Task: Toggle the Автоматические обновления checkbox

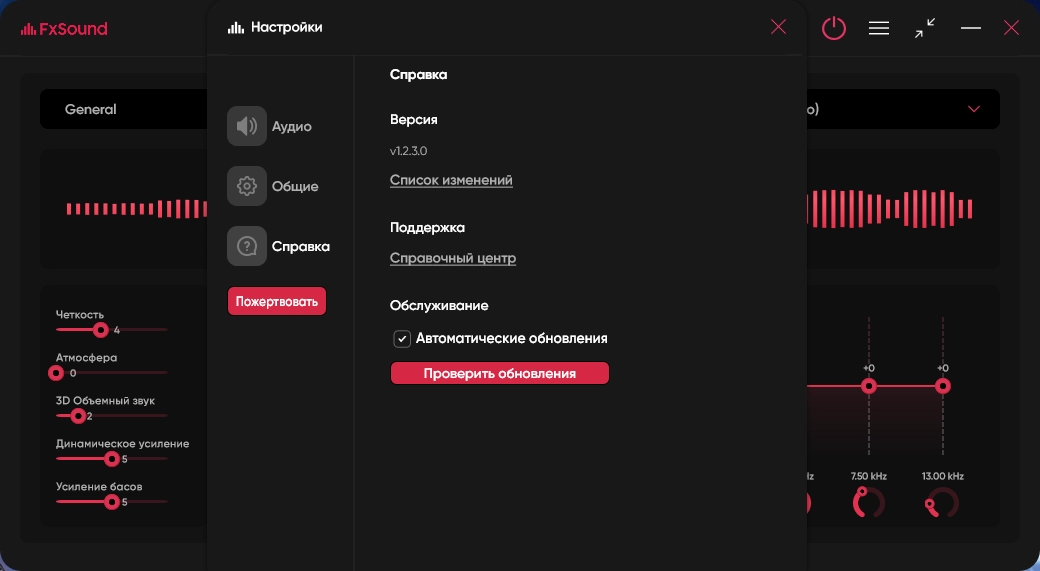Action: (402, 339)
